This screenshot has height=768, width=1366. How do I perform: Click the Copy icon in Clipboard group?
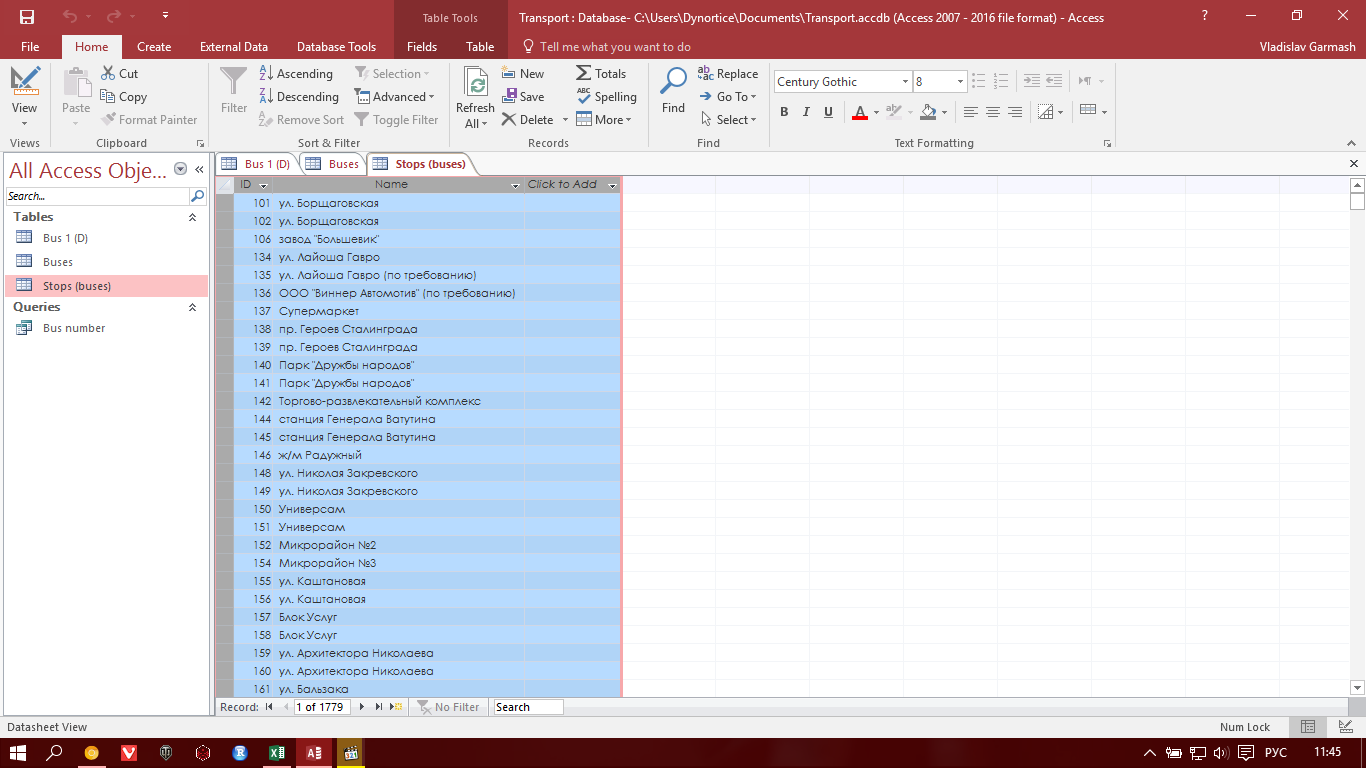(108, 96)
